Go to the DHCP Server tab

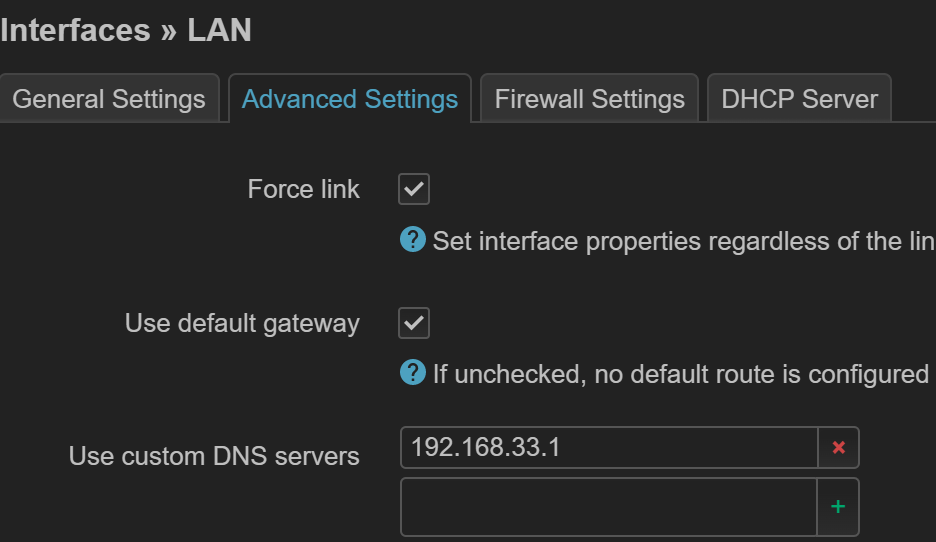799,99
